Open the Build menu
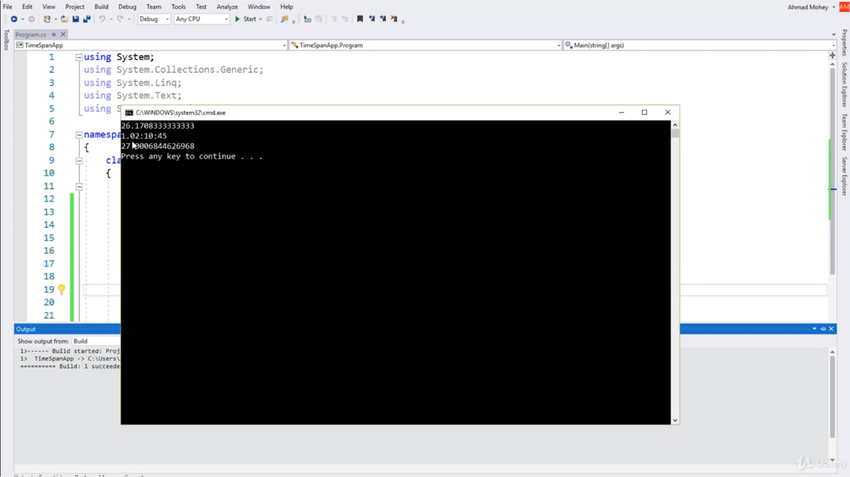This screenshot has height=477, width=850. coord(101,7)
